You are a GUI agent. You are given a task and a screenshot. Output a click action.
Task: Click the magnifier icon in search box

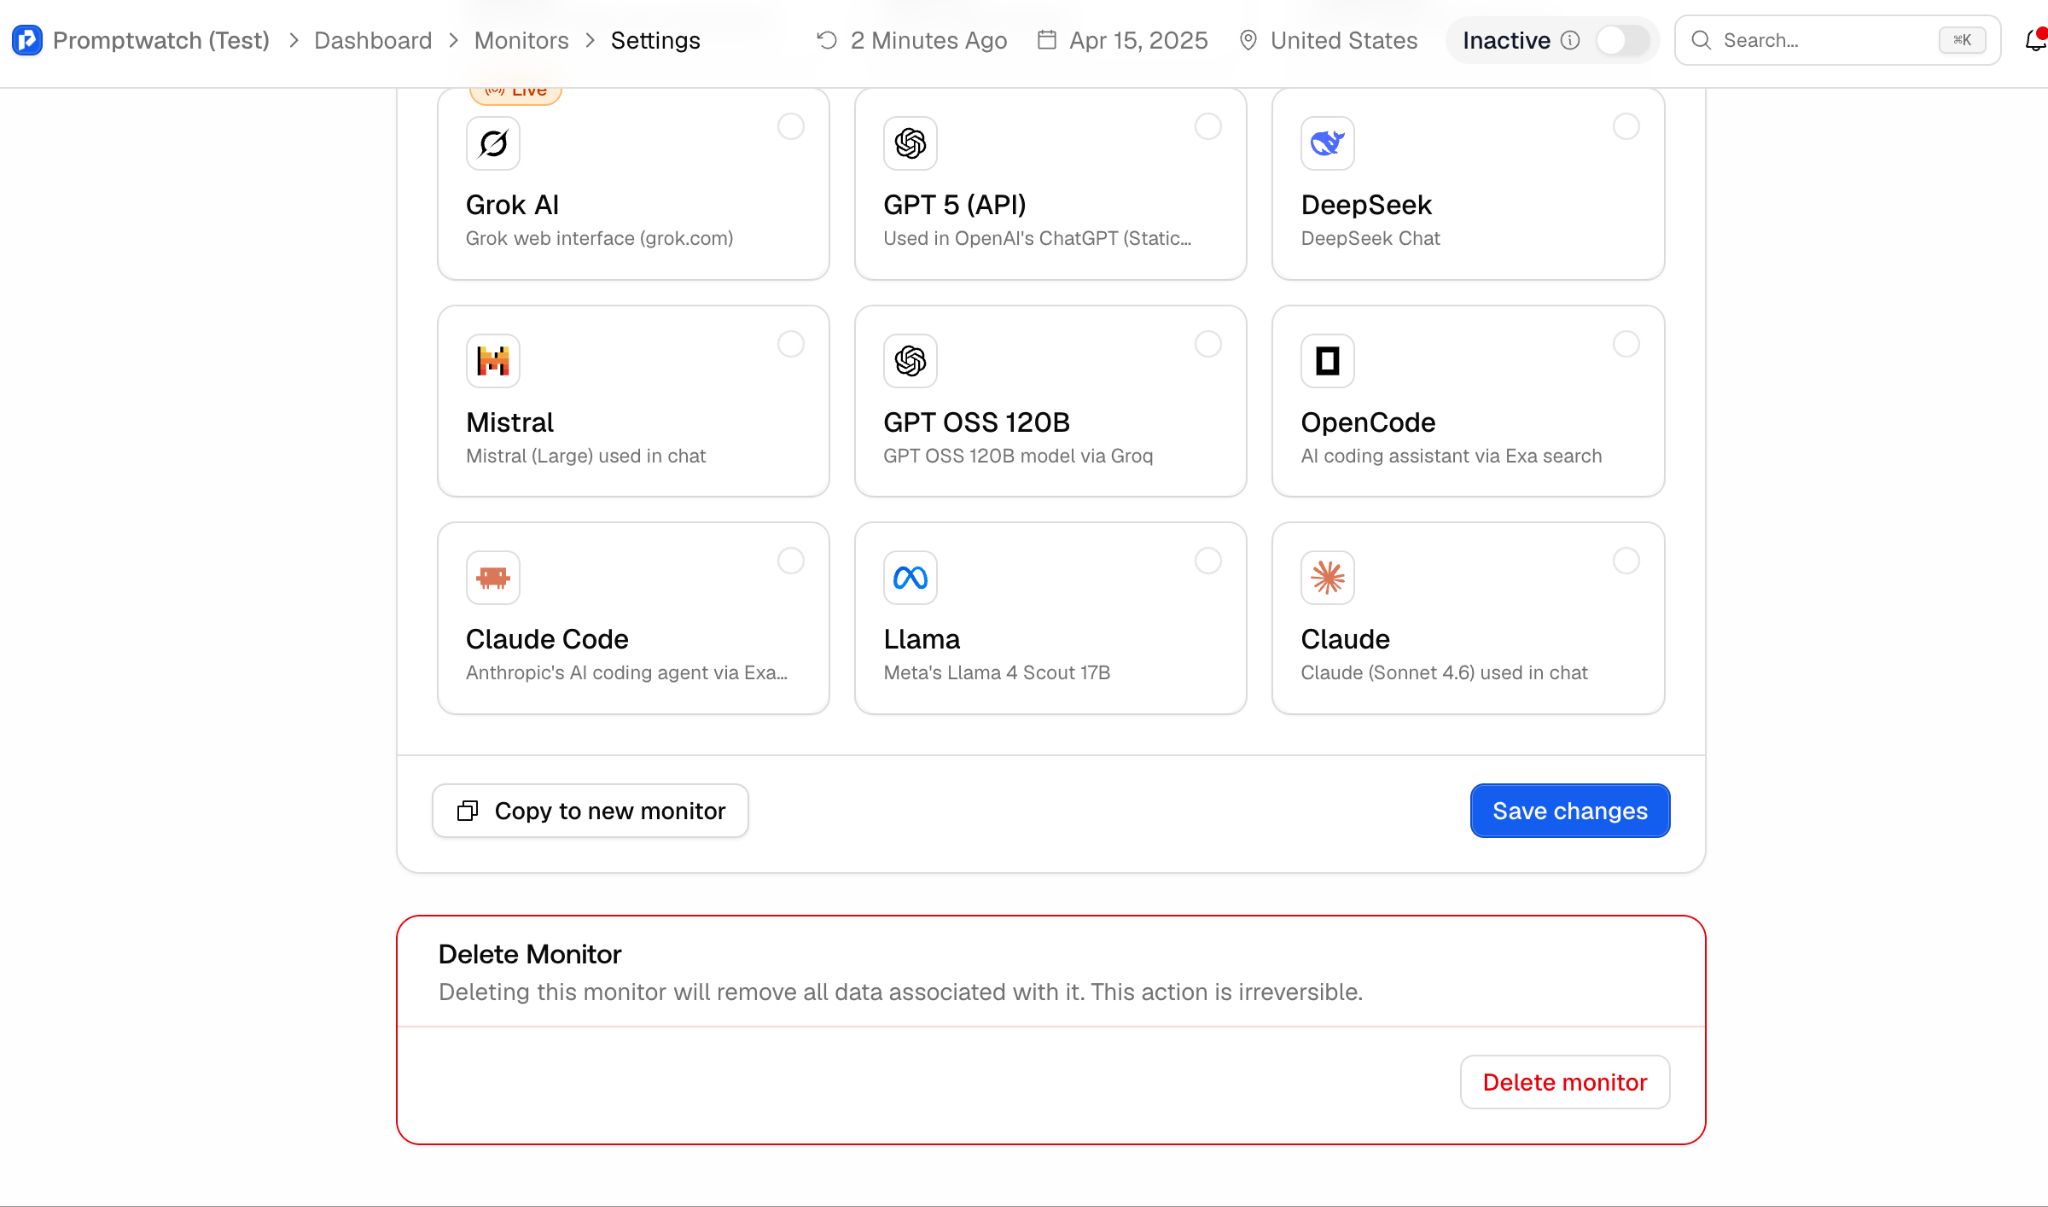[x=1700, y=40]
